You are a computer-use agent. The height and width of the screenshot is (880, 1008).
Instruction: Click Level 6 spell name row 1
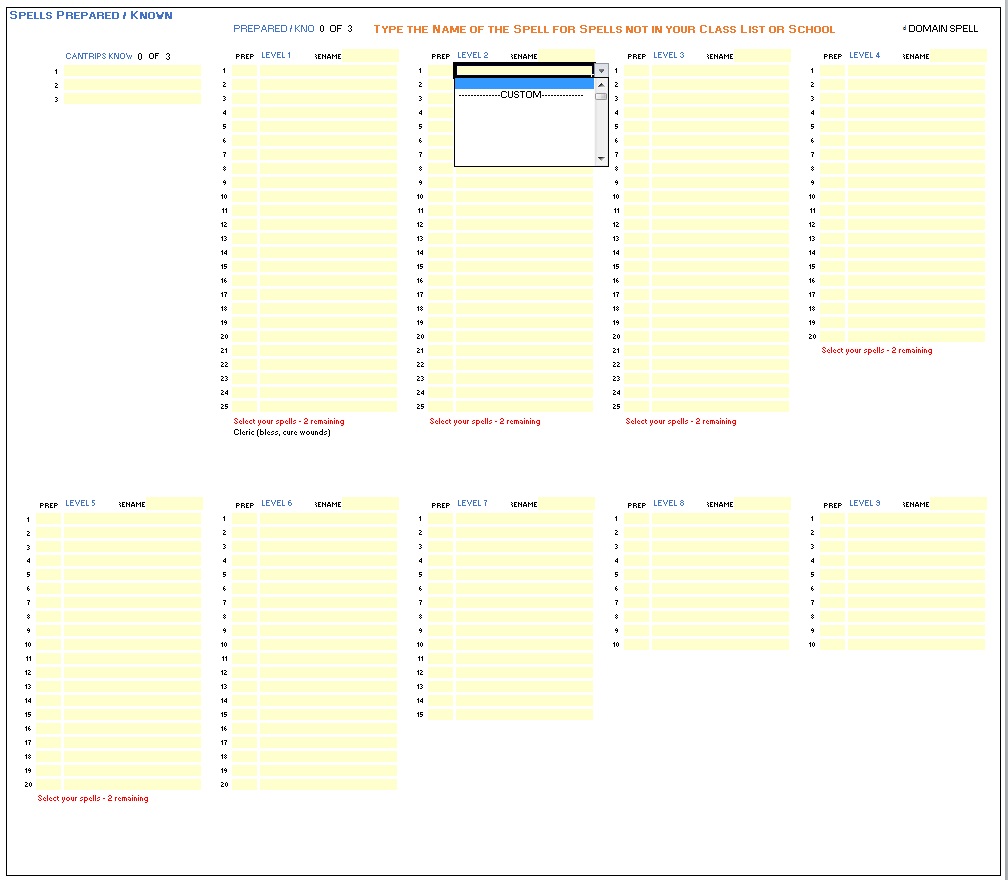point(328,519)
